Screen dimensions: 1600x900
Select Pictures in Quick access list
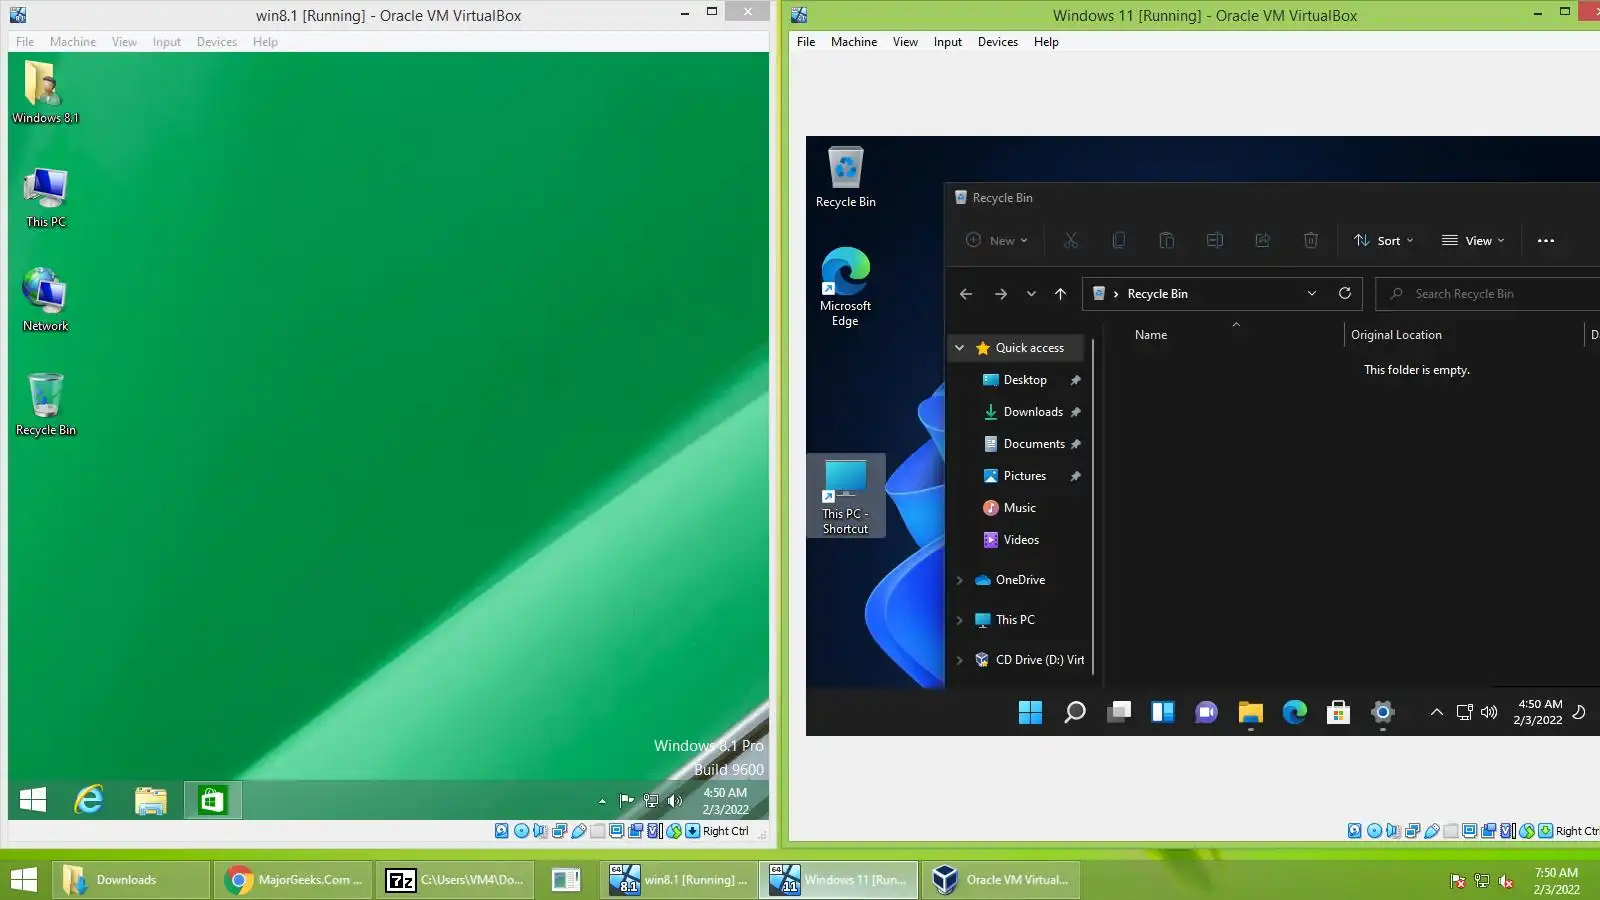point(1025,476)
